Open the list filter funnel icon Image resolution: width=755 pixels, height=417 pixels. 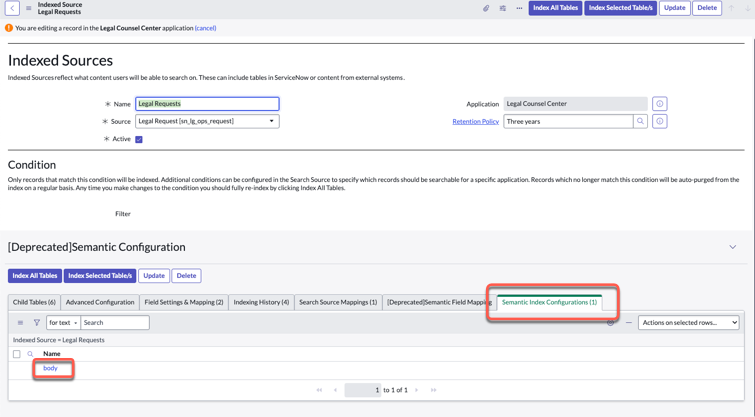pyautogui.click(x=37, y=323)
